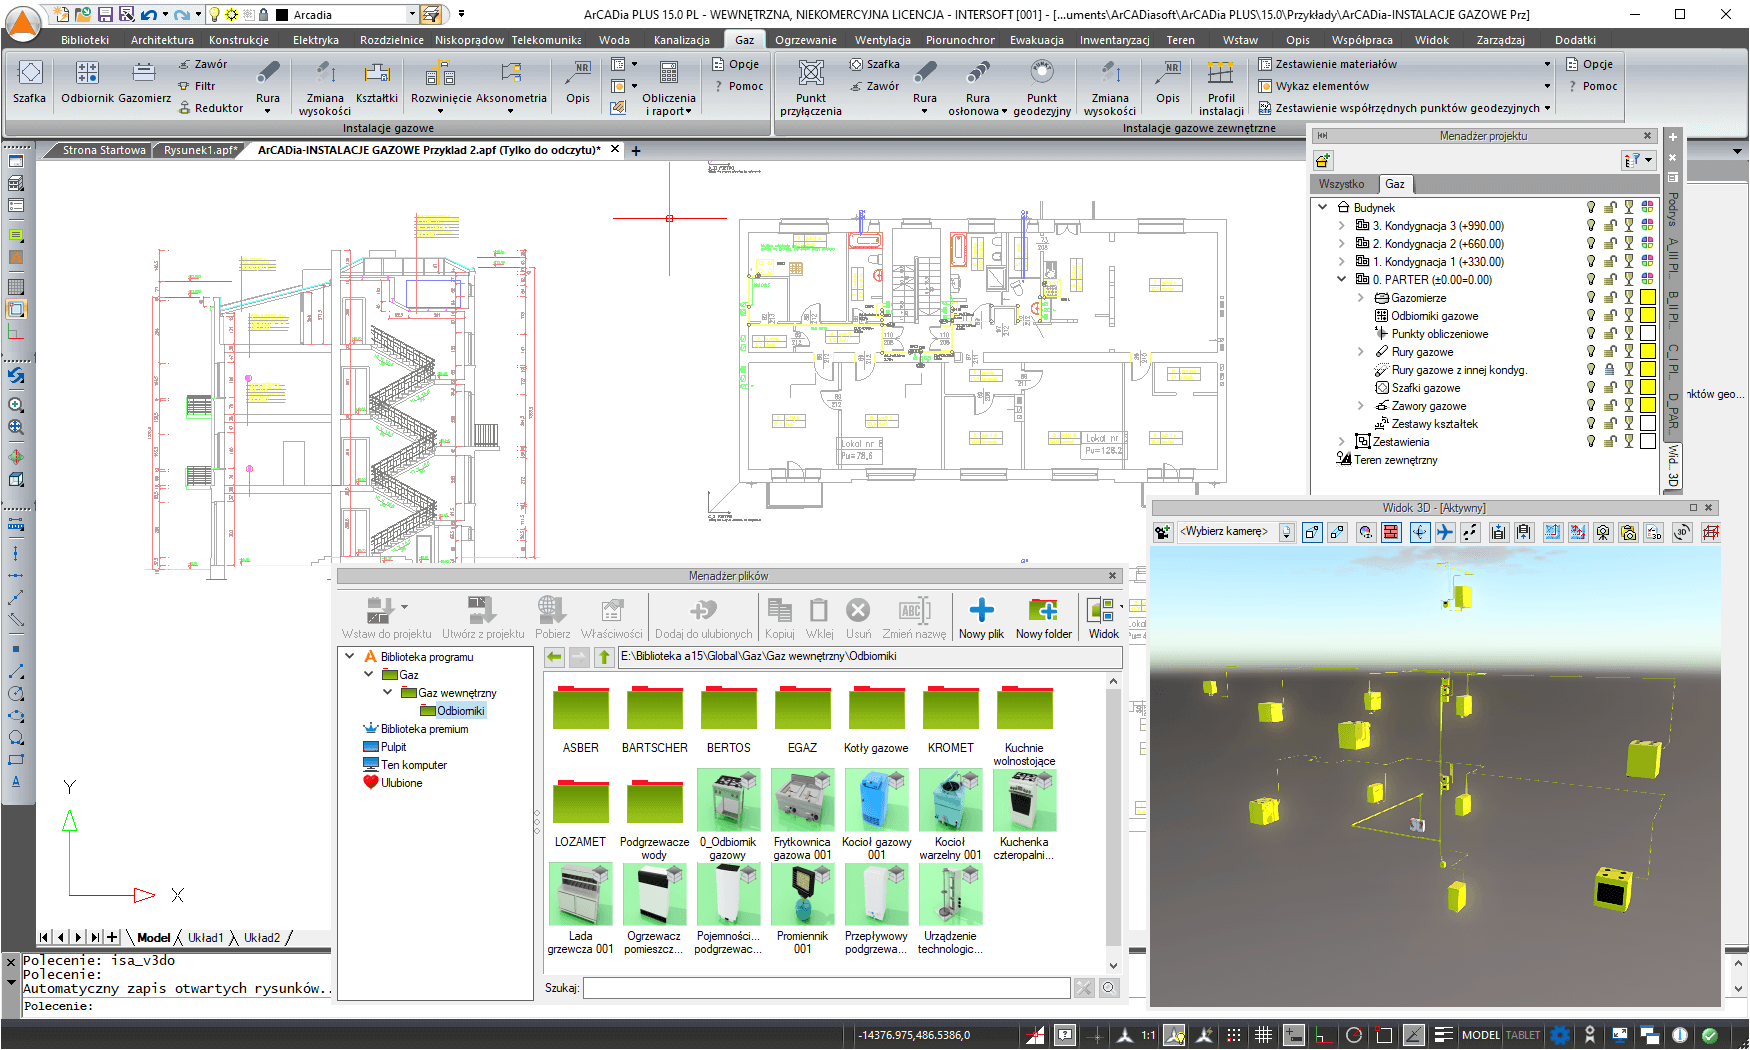Open Arcadia layer dropdown
Screen dimensions: 1750x1050
(412, 14)
